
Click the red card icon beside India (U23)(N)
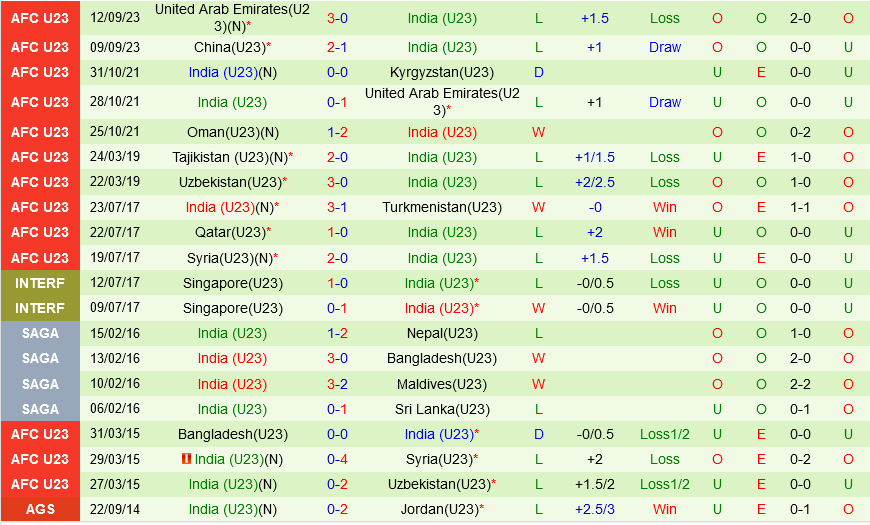187,459
